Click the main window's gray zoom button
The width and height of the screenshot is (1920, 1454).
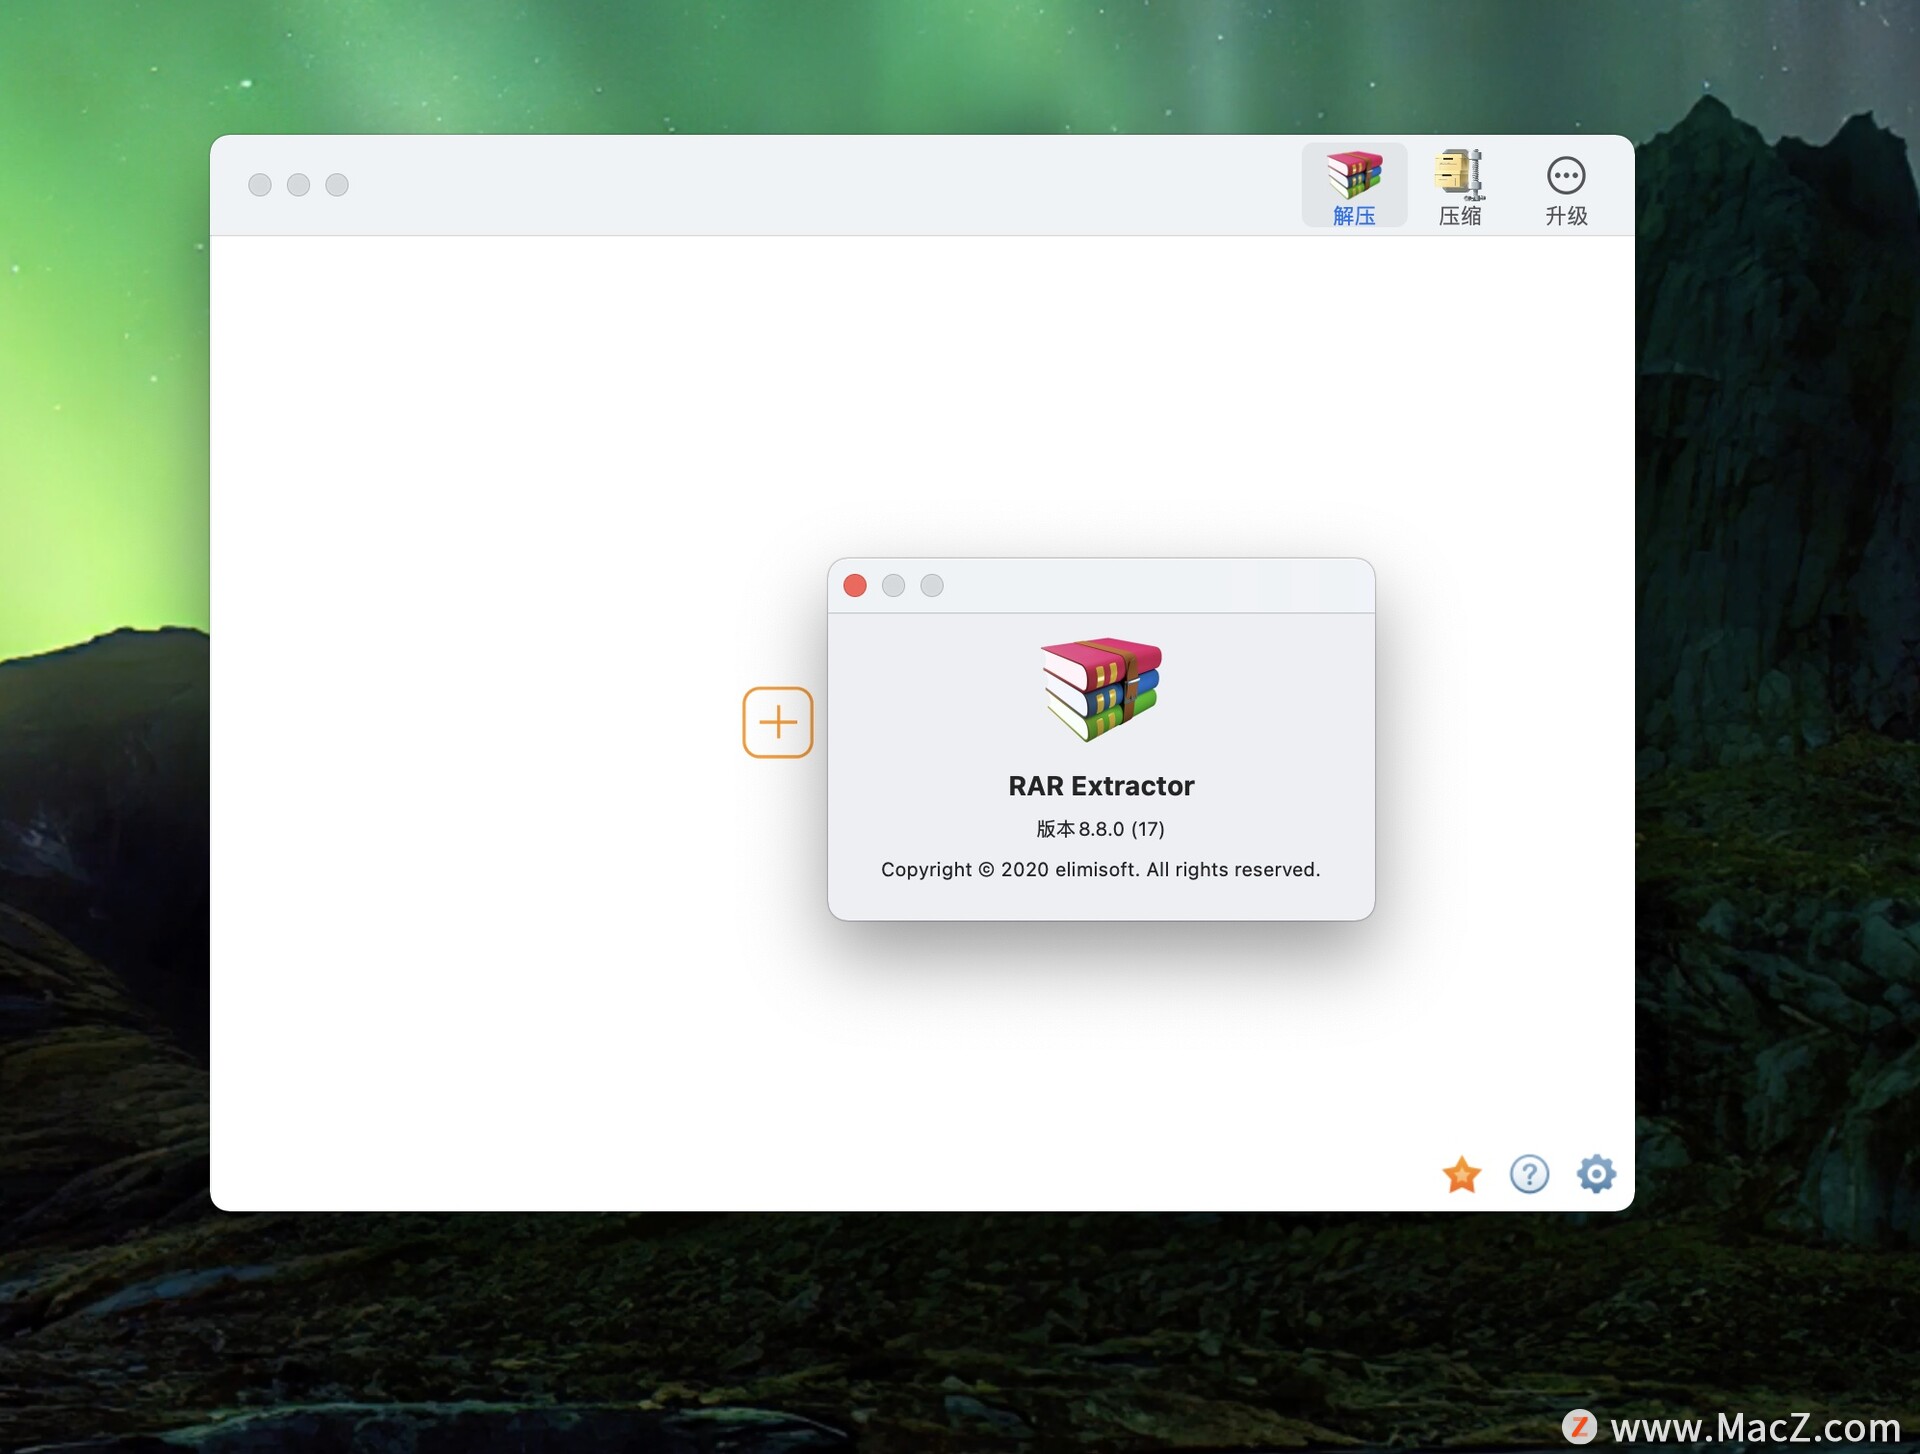337,185
